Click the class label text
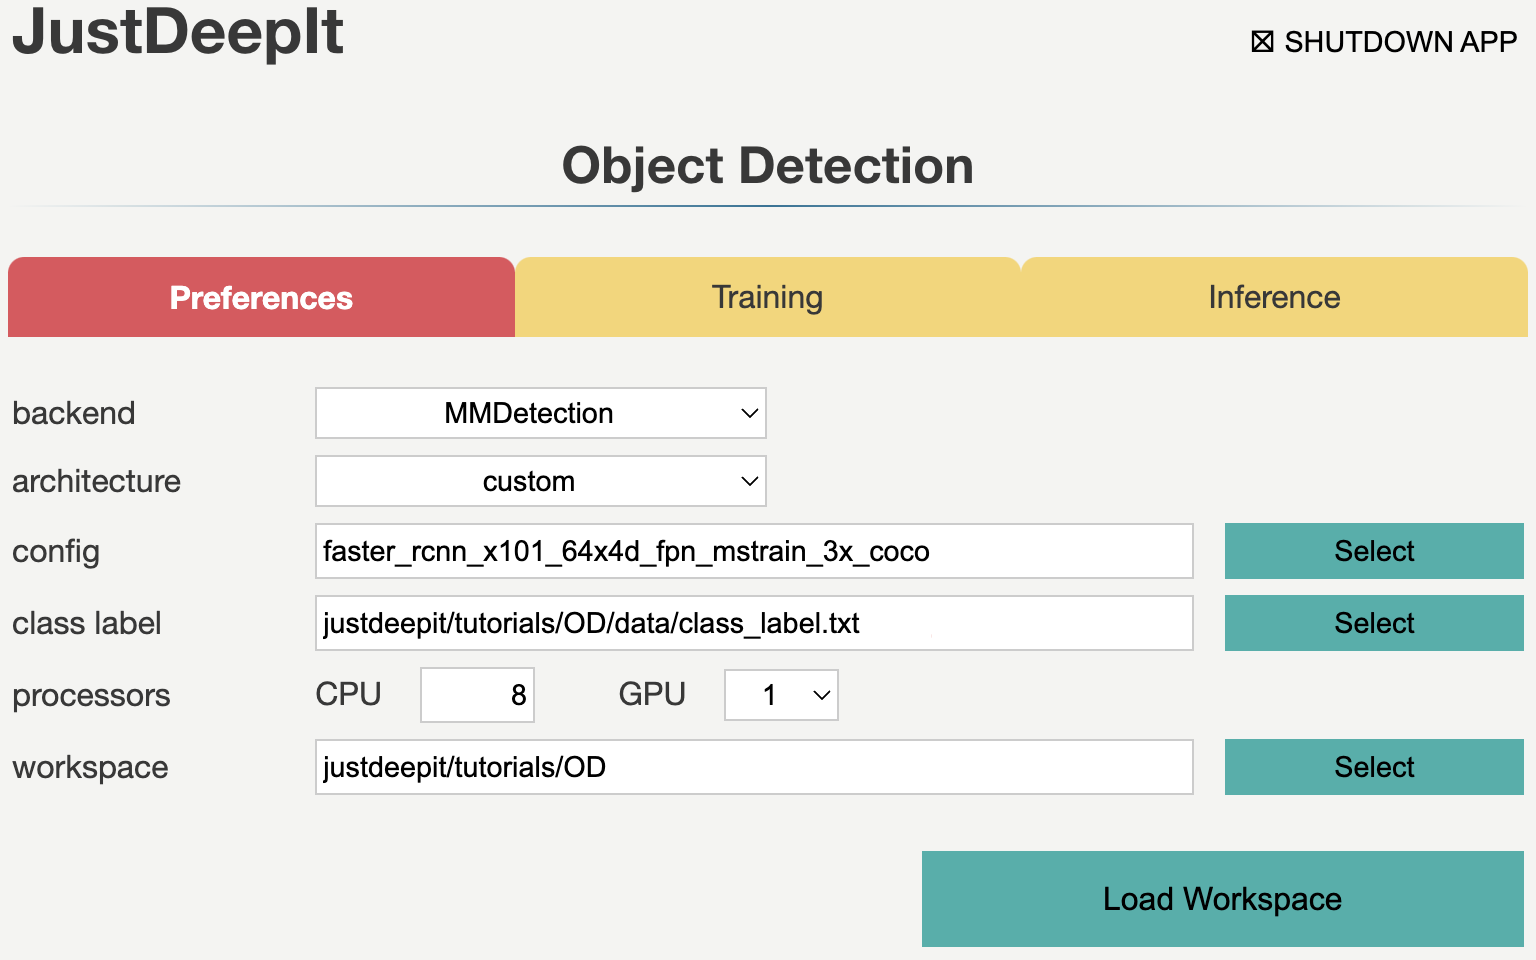This screenshot has height=960, width=1536. click(87, 623)
